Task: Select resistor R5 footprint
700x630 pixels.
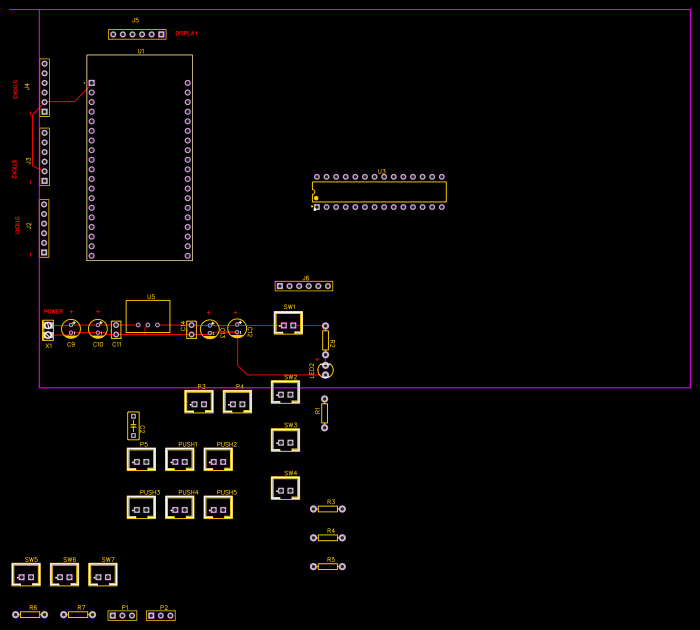Action: tap(328, 567)
